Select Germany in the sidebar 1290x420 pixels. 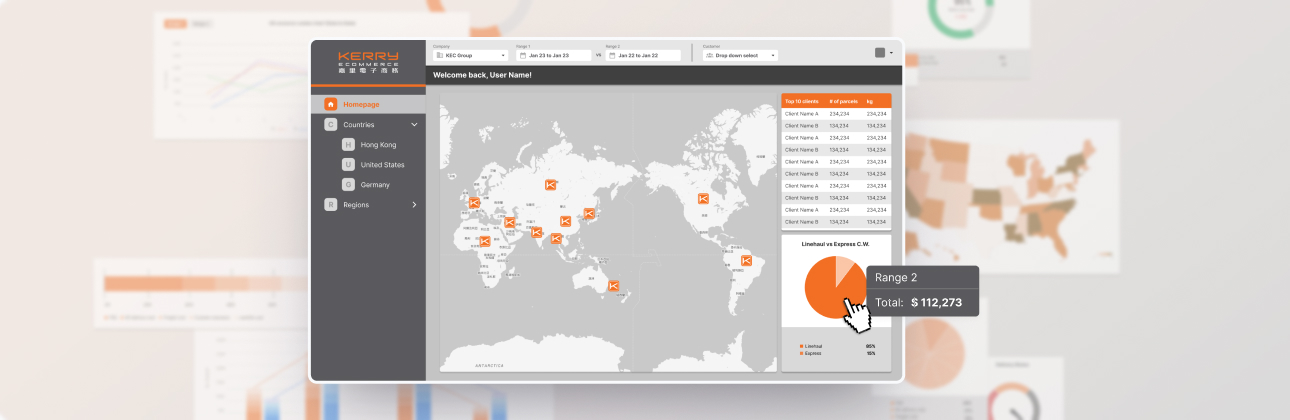coord(375,185)
